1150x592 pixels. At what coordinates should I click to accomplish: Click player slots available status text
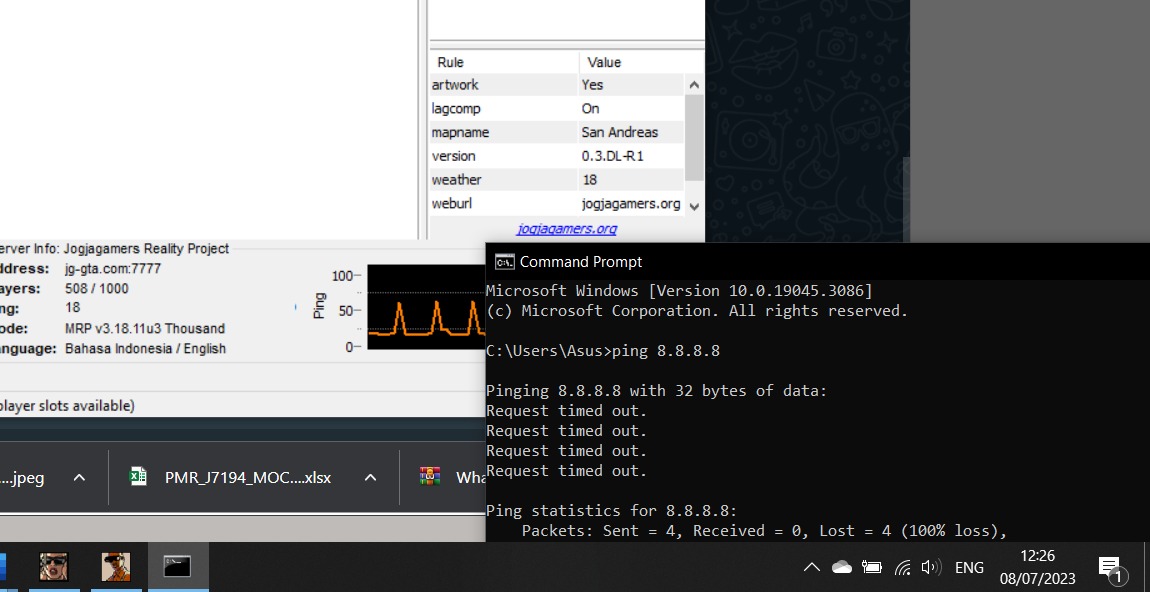[x=67, y=406]
